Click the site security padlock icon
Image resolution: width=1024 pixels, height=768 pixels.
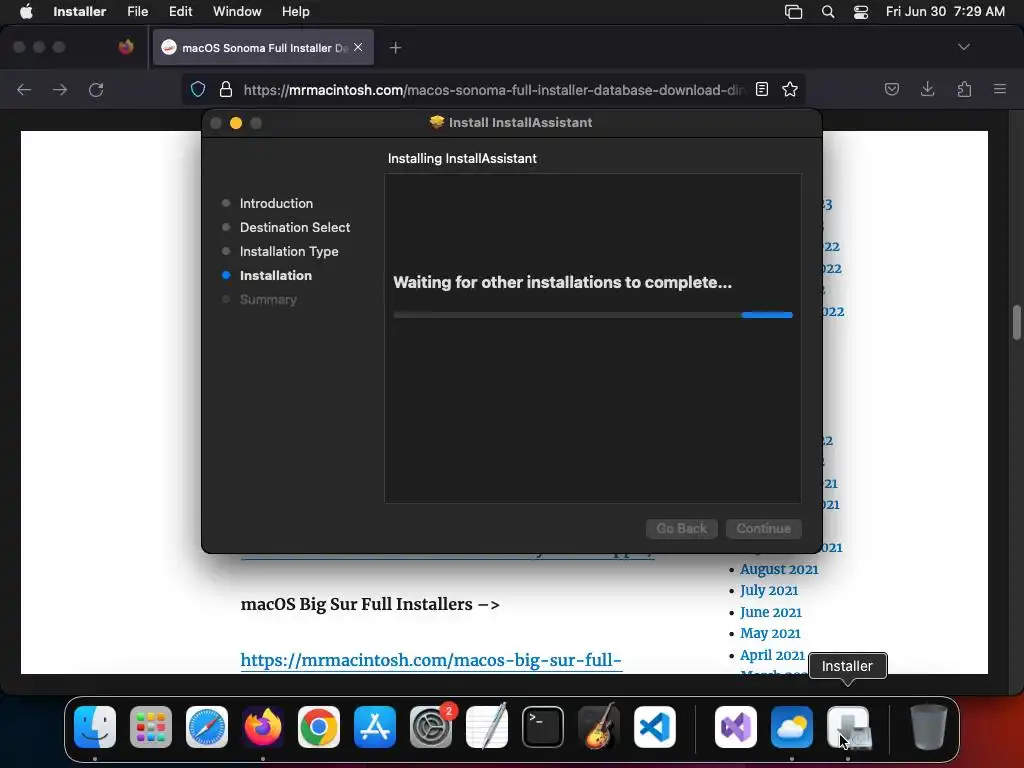pyautogui.click(x=226, y=89)
